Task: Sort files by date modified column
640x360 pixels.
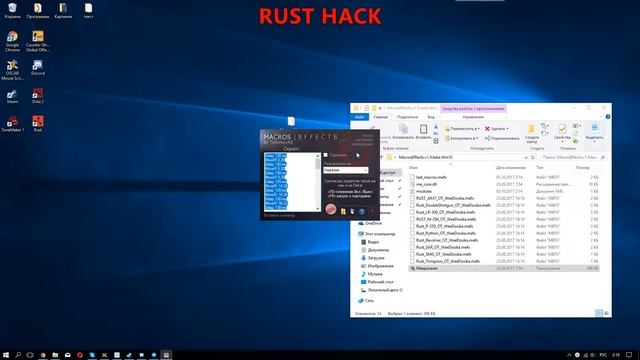Action: pos(511,168)
